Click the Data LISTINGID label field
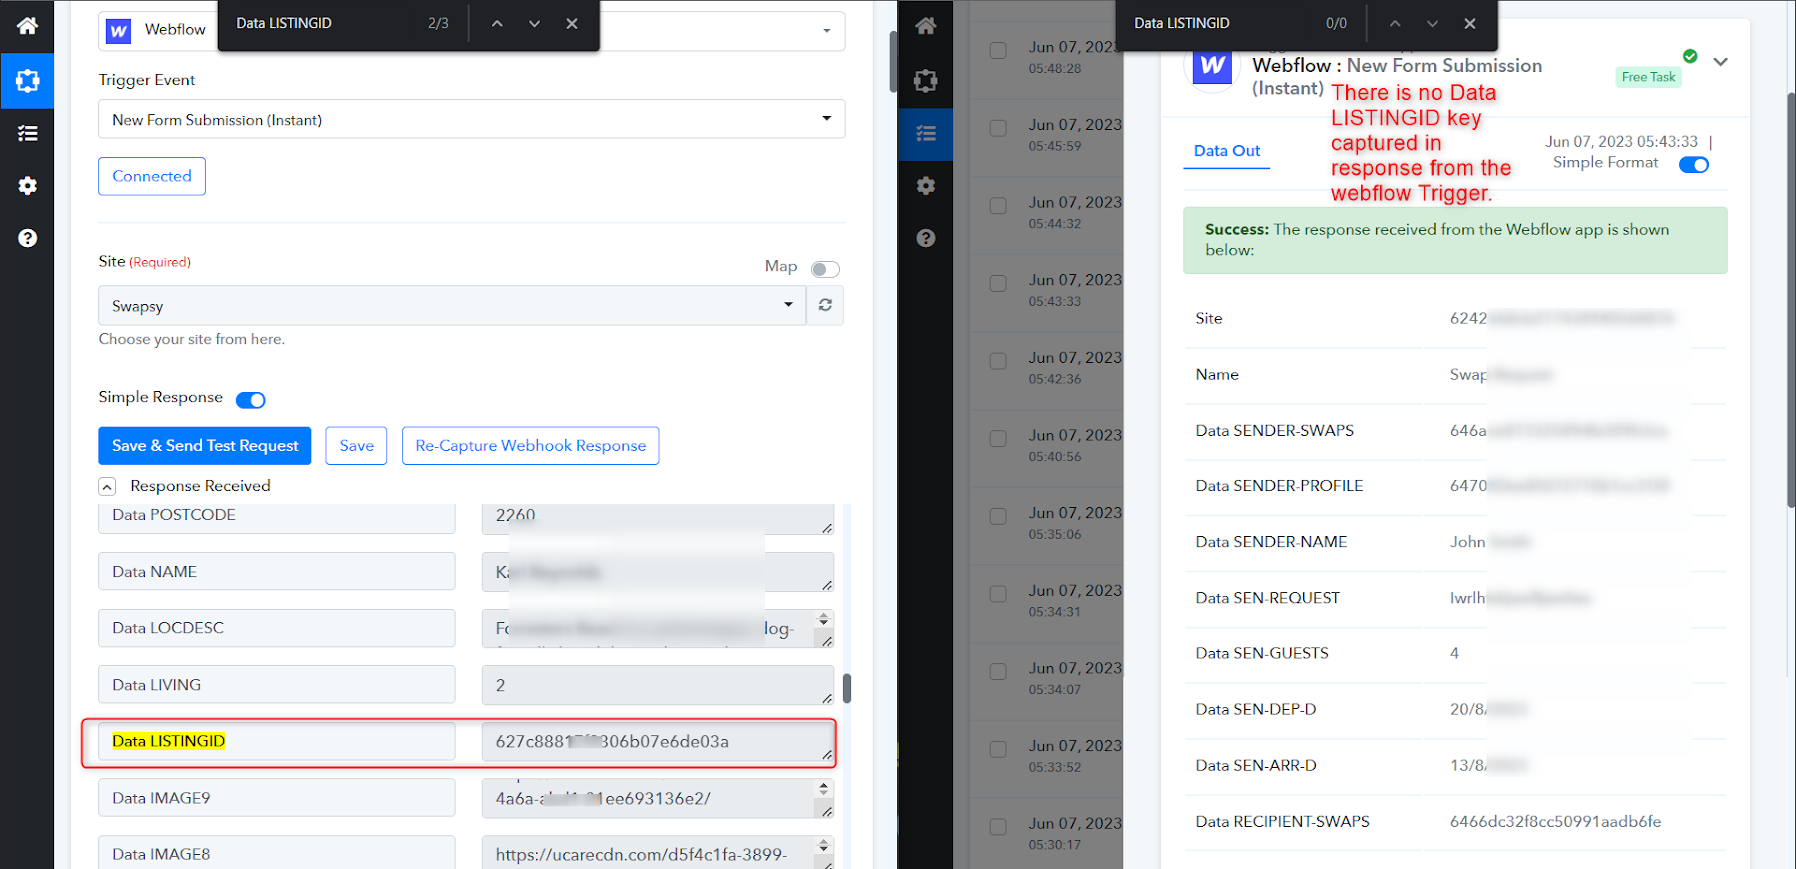This screenshot has width=1796, height=869. click(277, 741)
